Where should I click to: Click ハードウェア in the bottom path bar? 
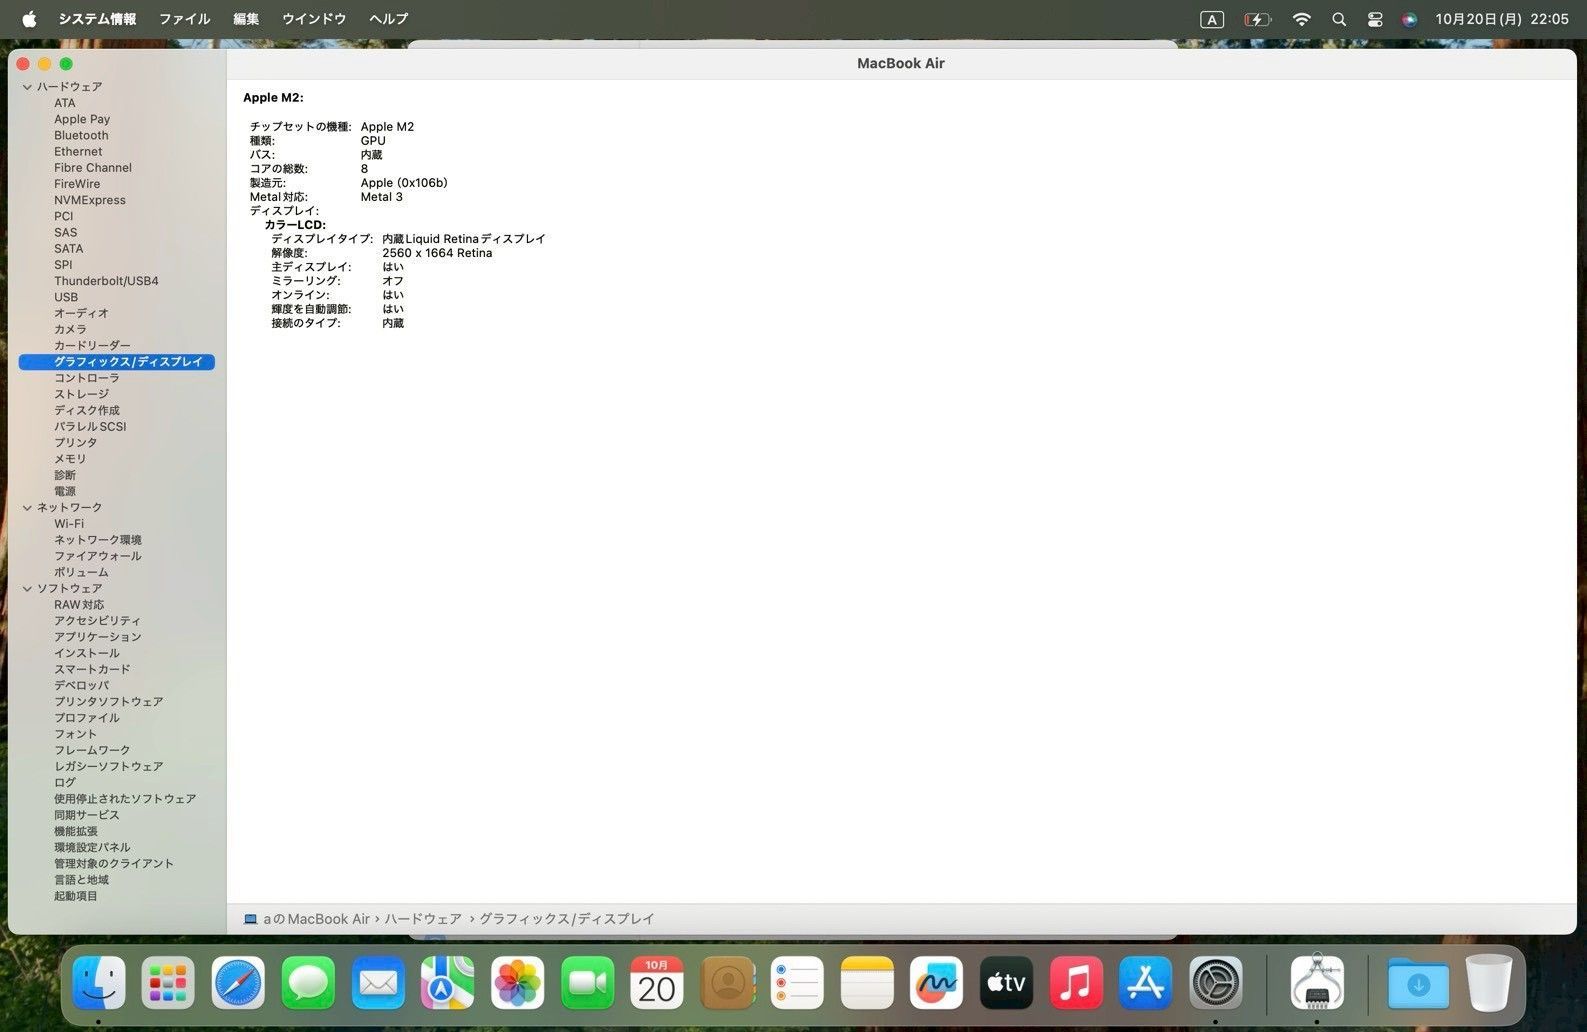coord(423,919)
